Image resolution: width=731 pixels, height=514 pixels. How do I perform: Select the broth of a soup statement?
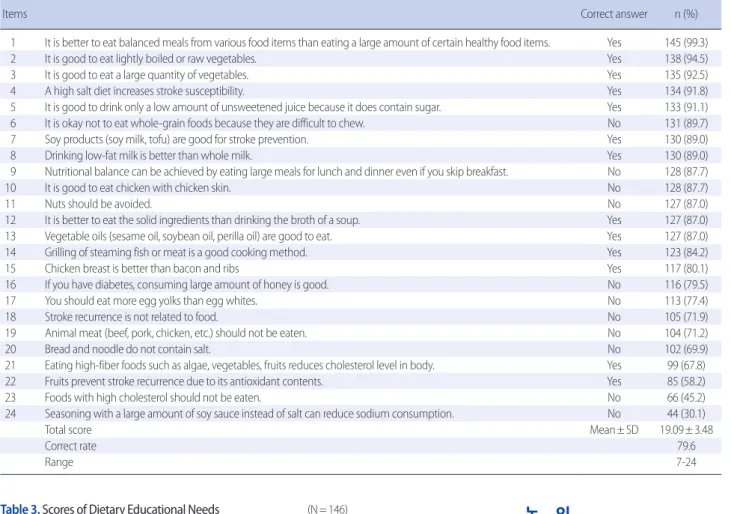[x=202, y=220]
